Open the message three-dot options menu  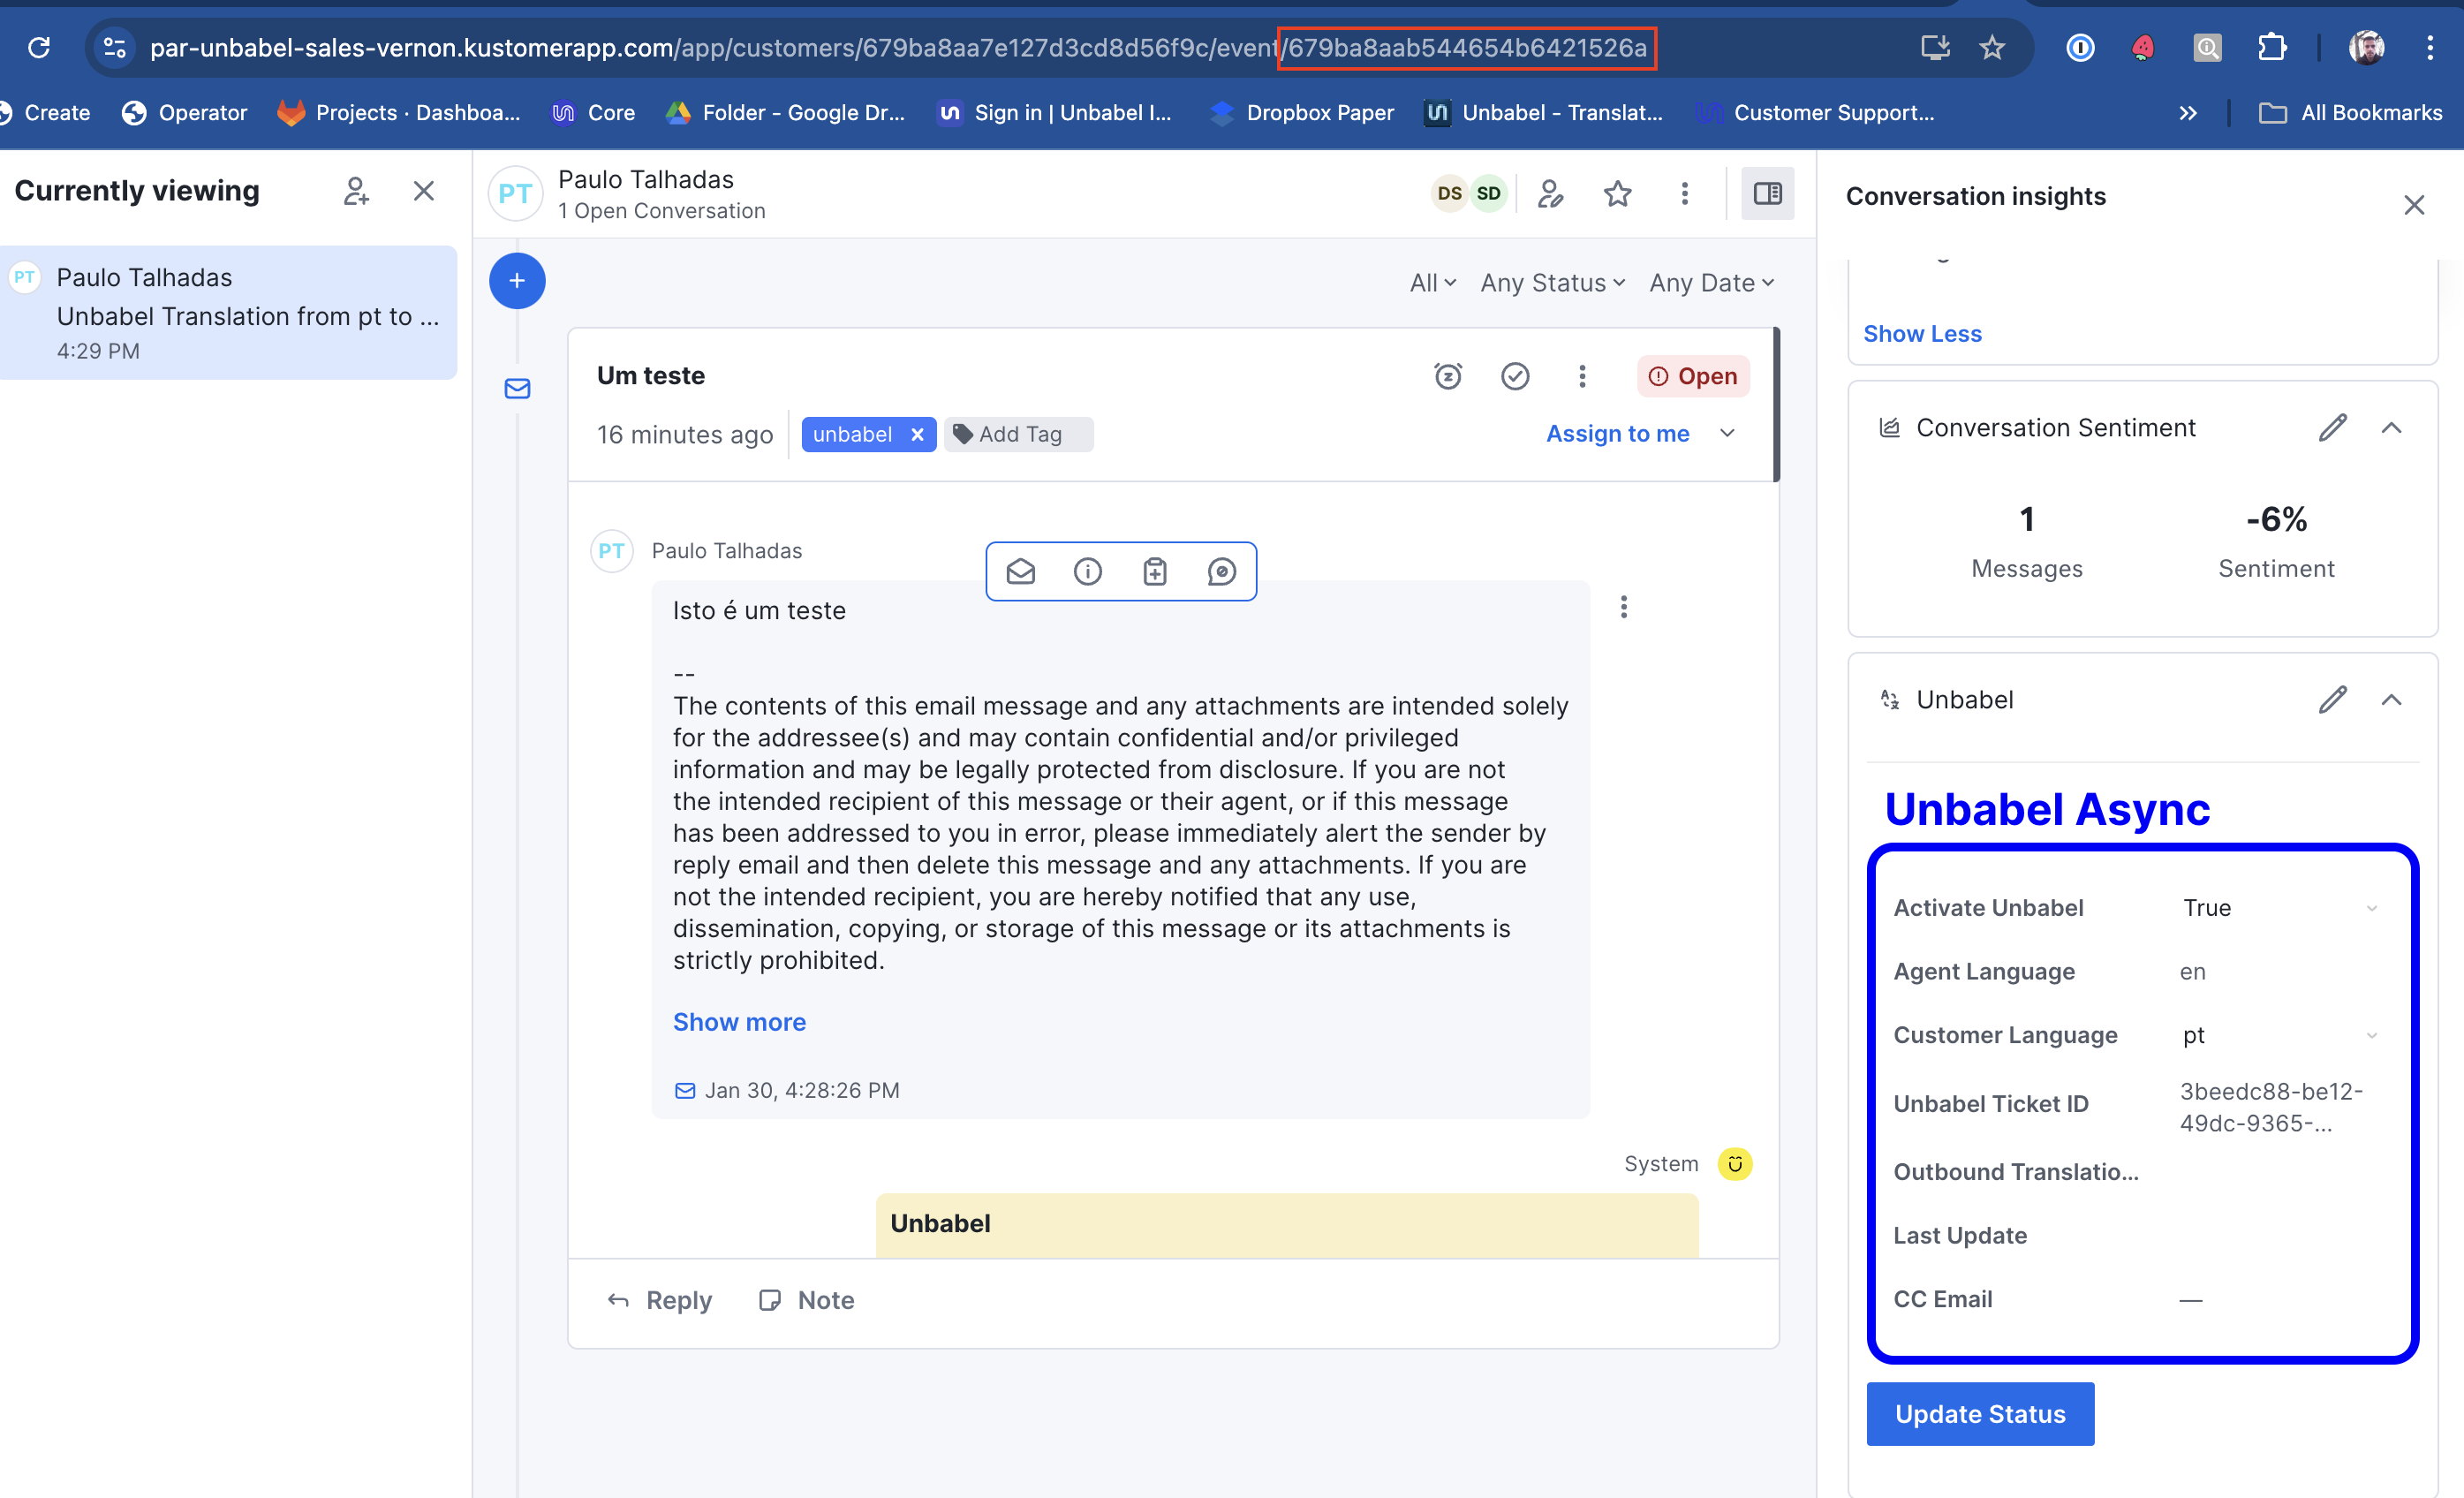pos(1624,607)
